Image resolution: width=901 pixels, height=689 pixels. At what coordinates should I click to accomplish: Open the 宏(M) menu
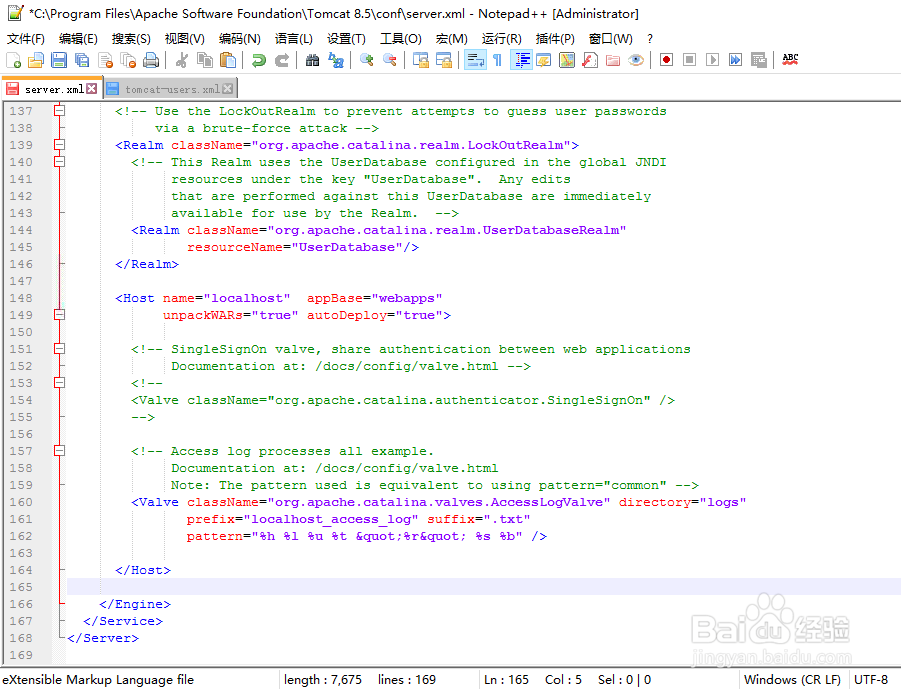click(x=451, y=39)
